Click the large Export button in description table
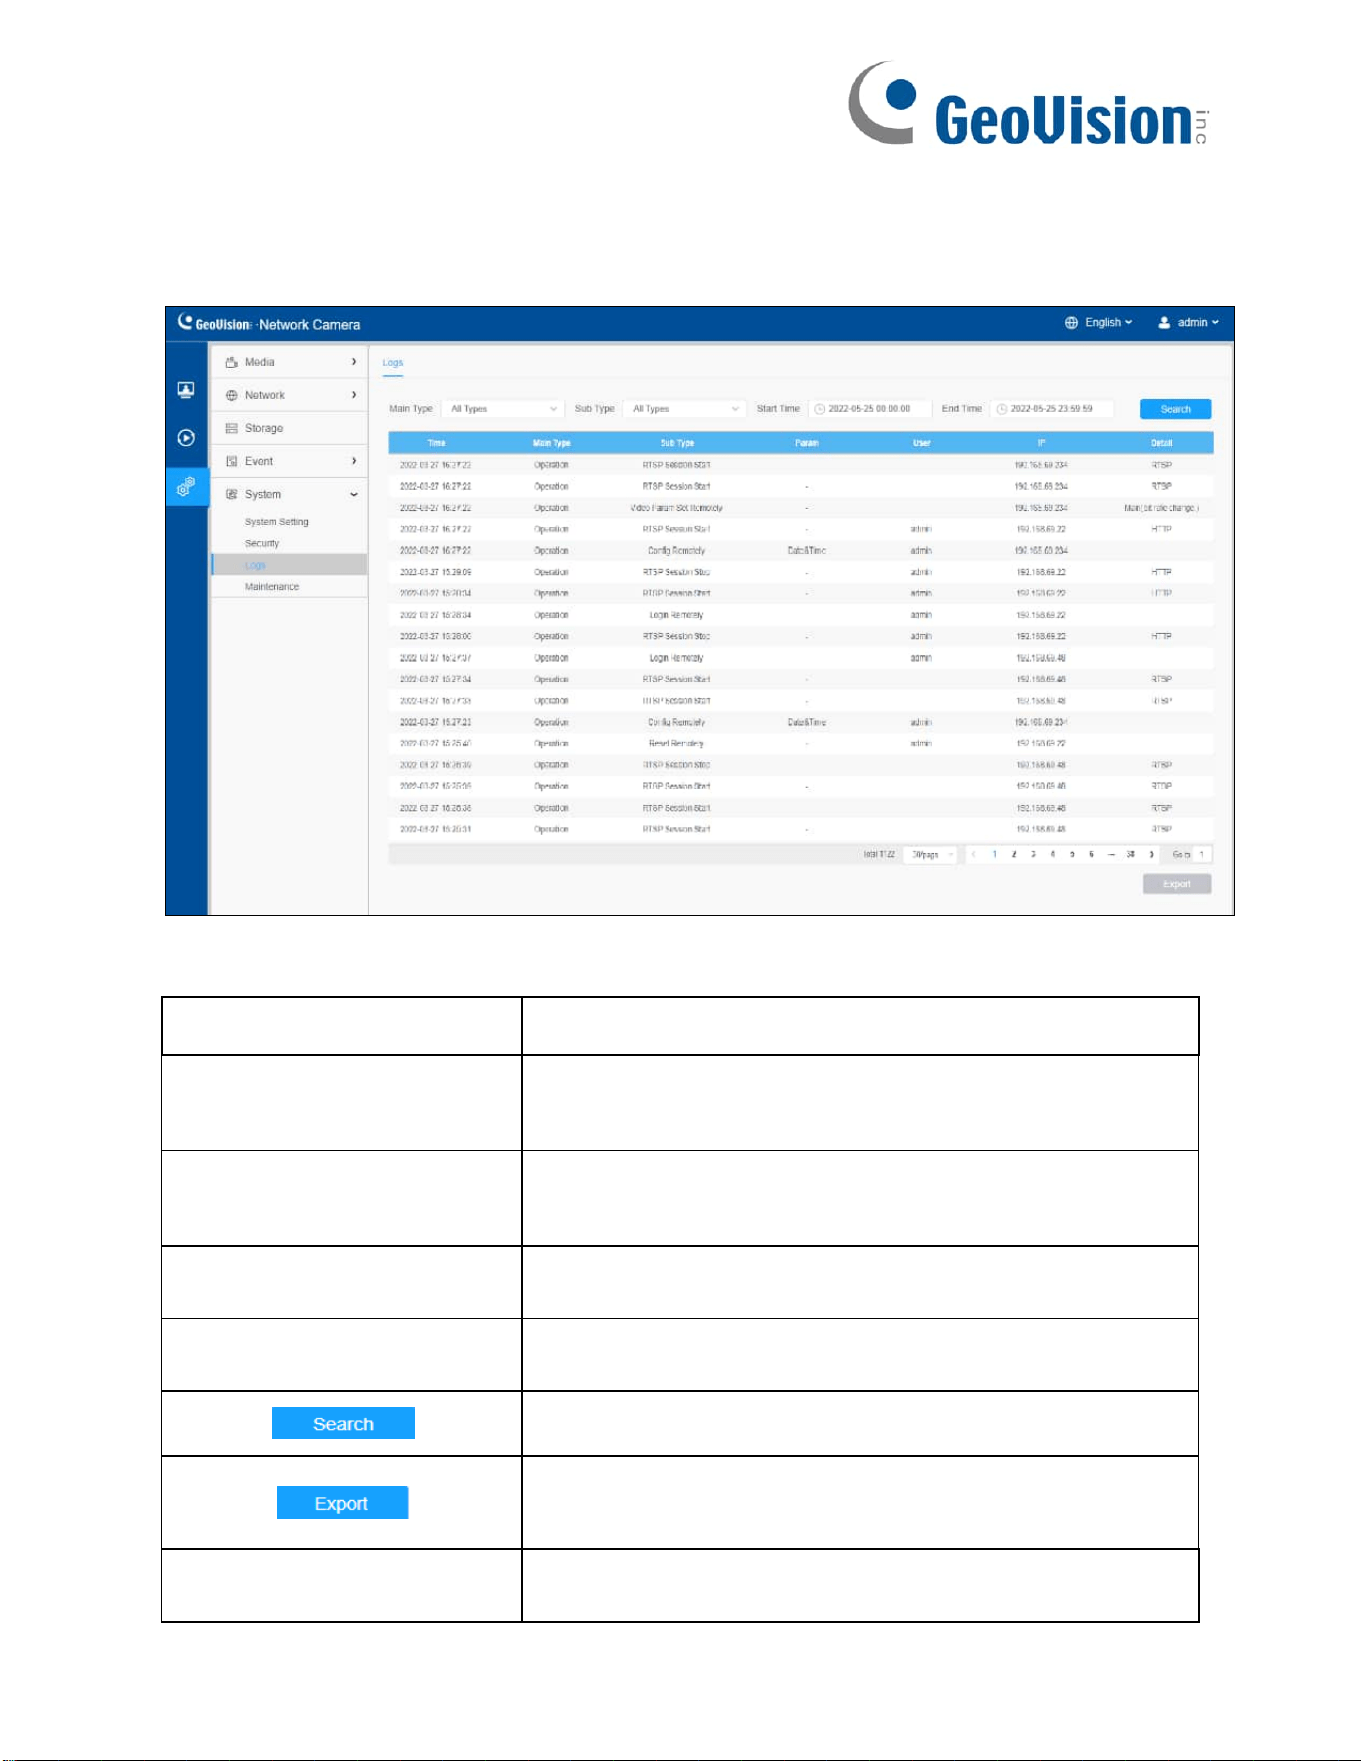The height and width of the screenshot is (1761, 1361). click(342, 1503)
